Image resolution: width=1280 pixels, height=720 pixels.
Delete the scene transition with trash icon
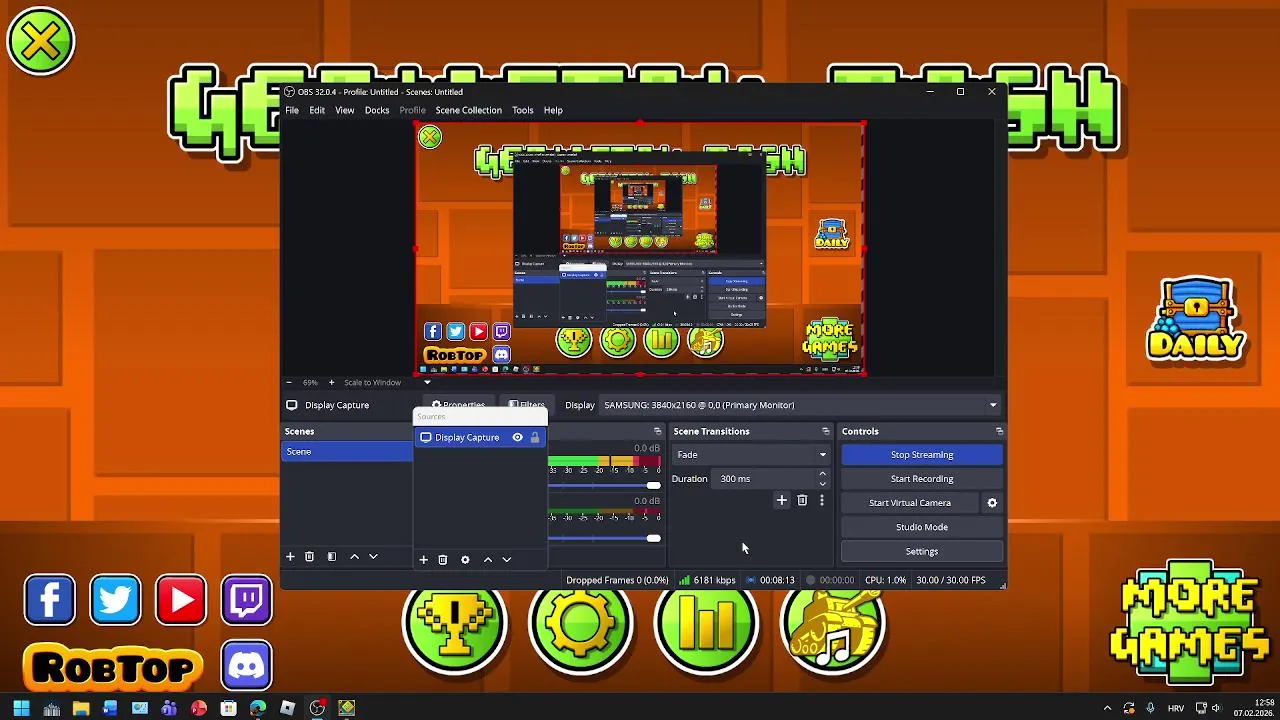click(802, 500)
